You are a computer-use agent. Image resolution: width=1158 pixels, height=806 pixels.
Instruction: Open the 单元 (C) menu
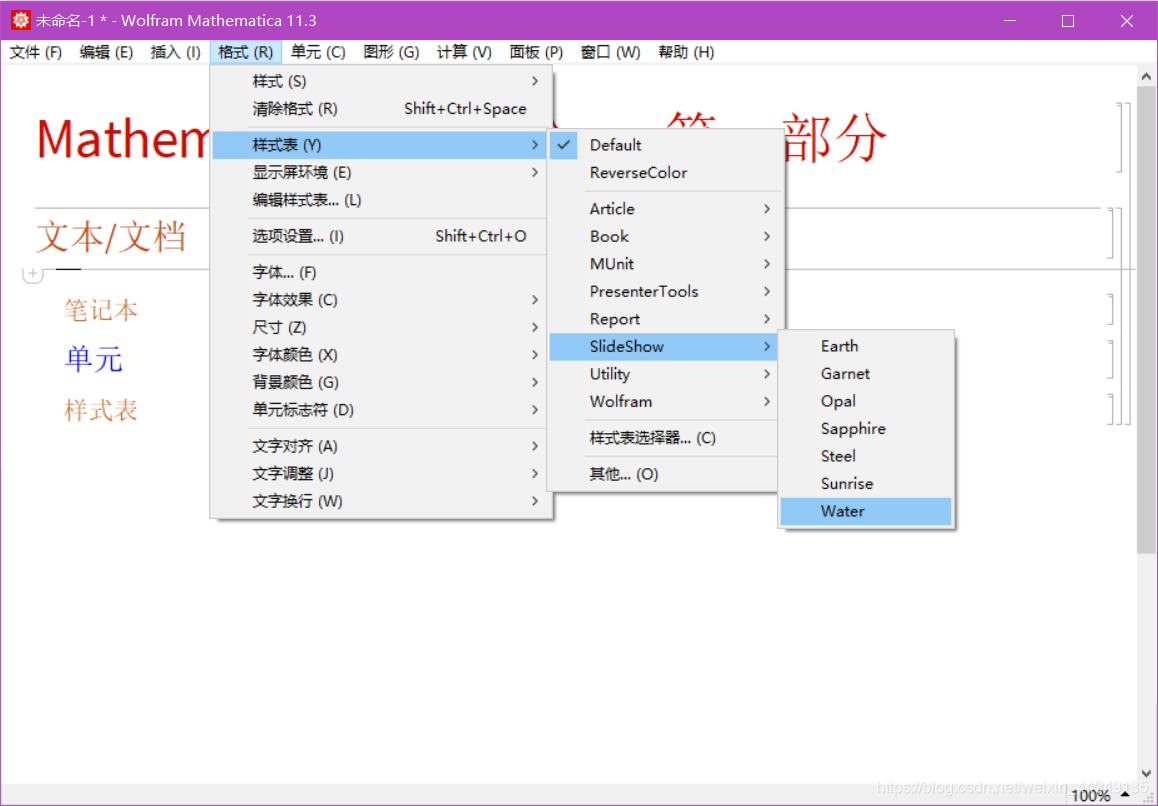318,52
